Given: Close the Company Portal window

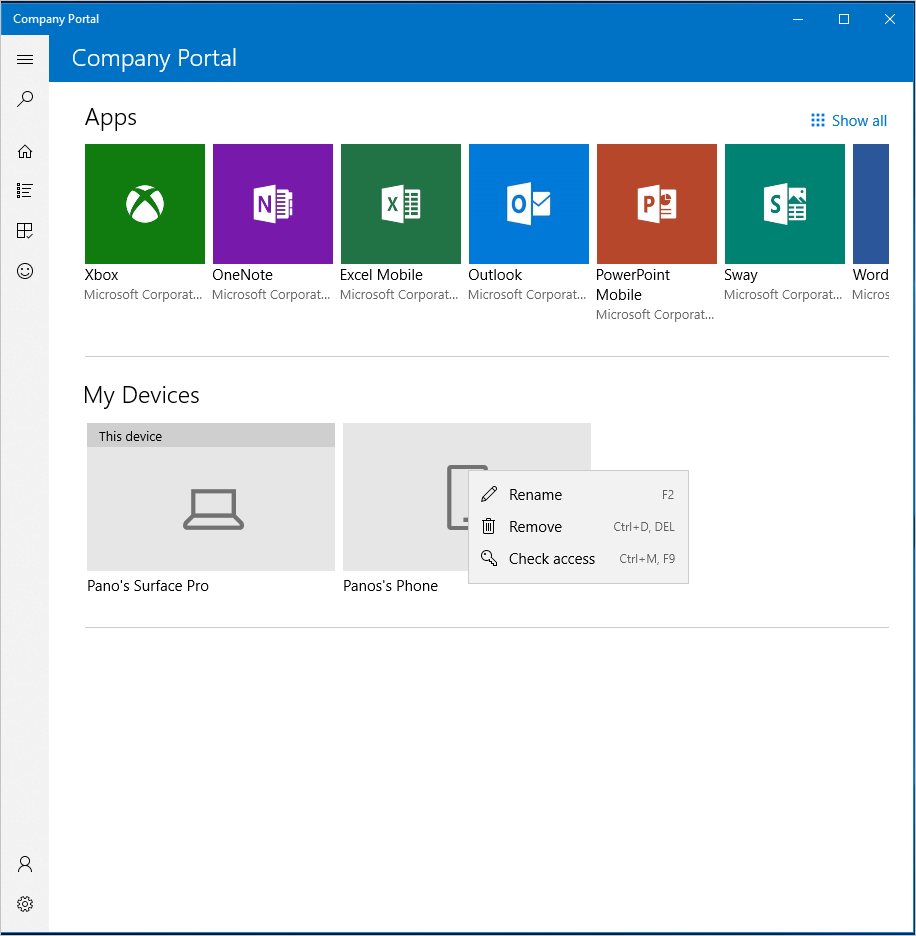Looking at the screenshot, I should [890, 19].
